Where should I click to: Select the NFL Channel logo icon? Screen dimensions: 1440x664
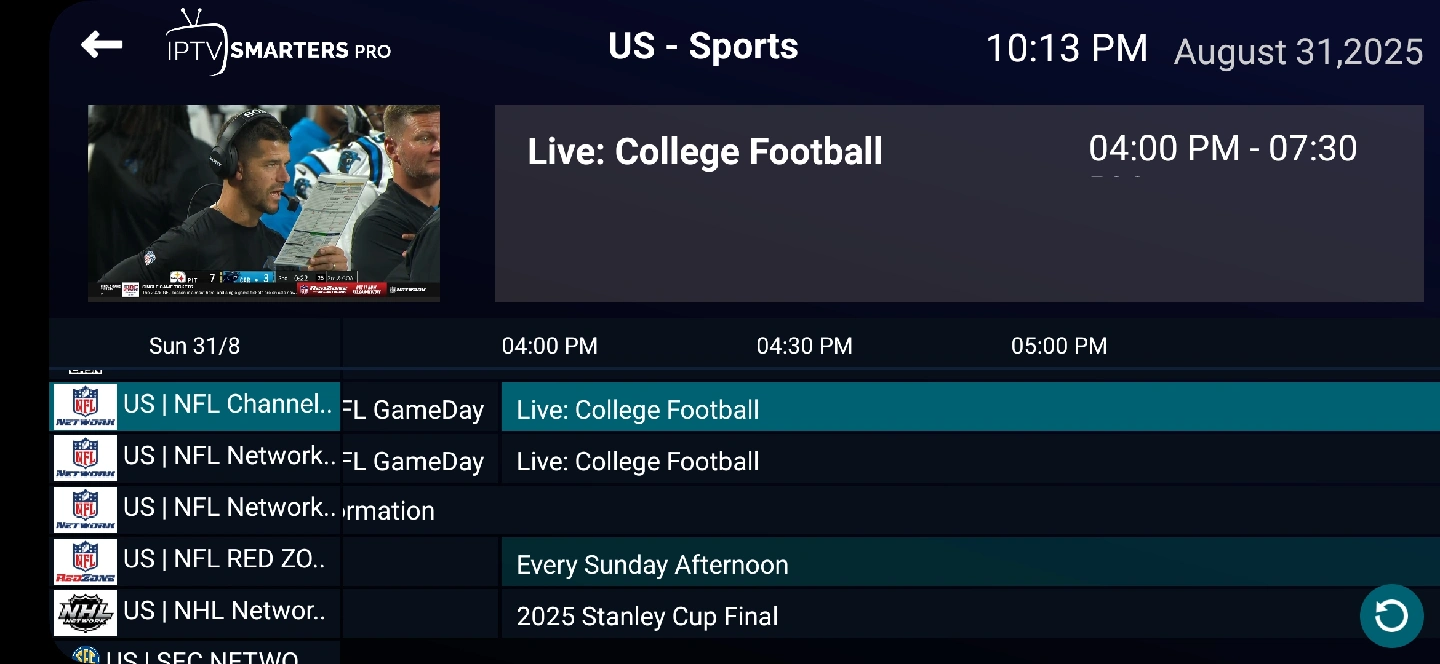[85, 406]
